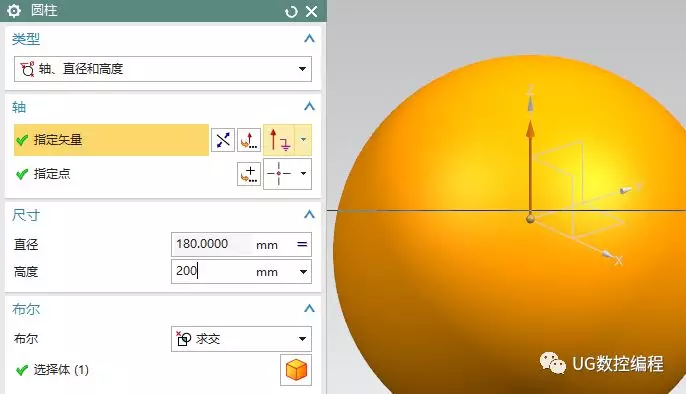
Task: Click the 高度 input field
Action: point(212,272)
